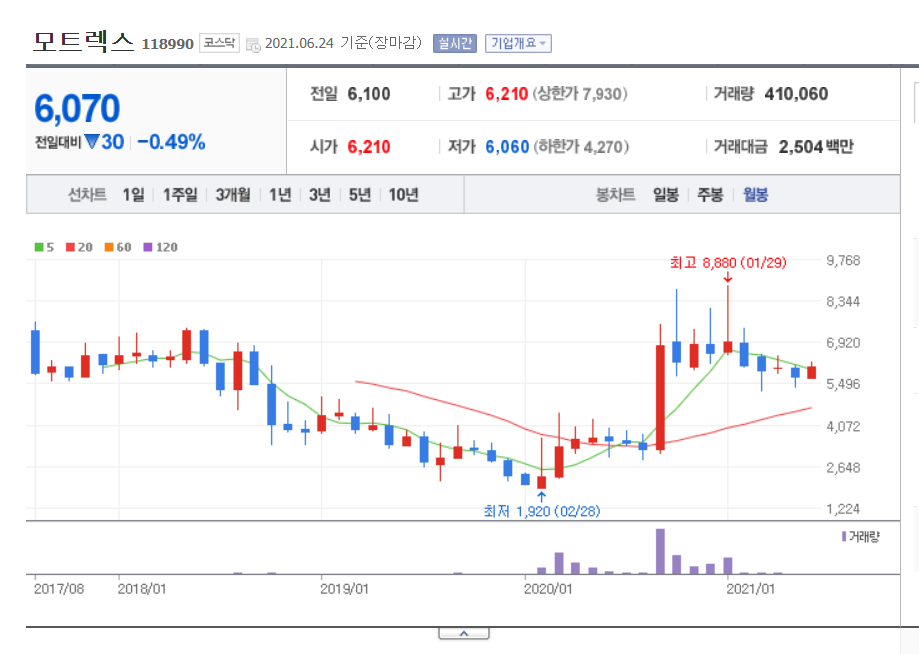Viewport: 919px width, 654px height.
Task: Click the 고가 value 6,210
Action: tap(506, 94)
